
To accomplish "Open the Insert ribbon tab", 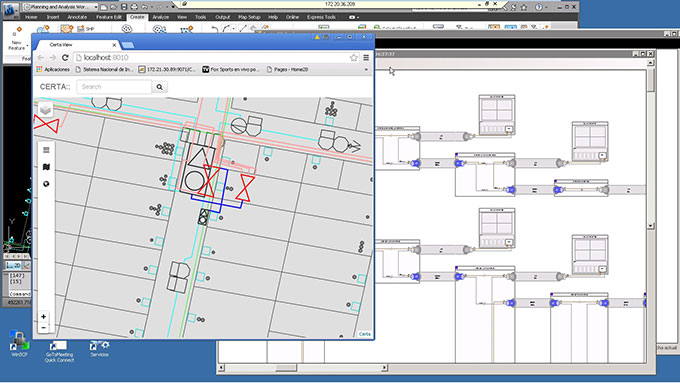I will coord(53,17).
